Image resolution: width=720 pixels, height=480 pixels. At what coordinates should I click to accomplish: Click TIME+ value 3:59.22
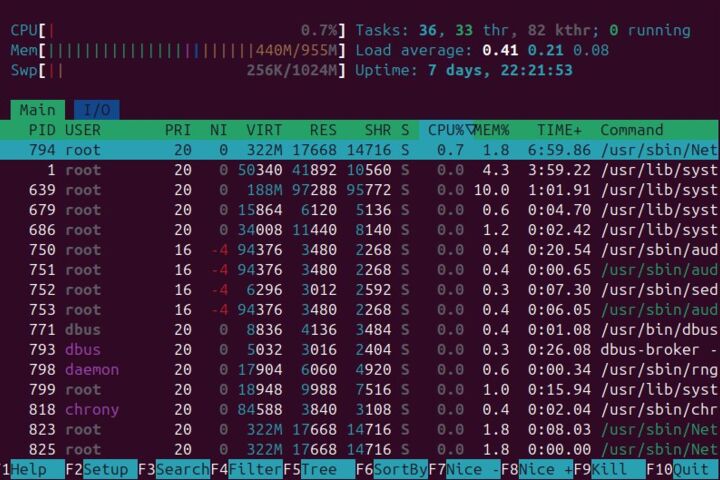pyautogui.click(x=559, y=170)
